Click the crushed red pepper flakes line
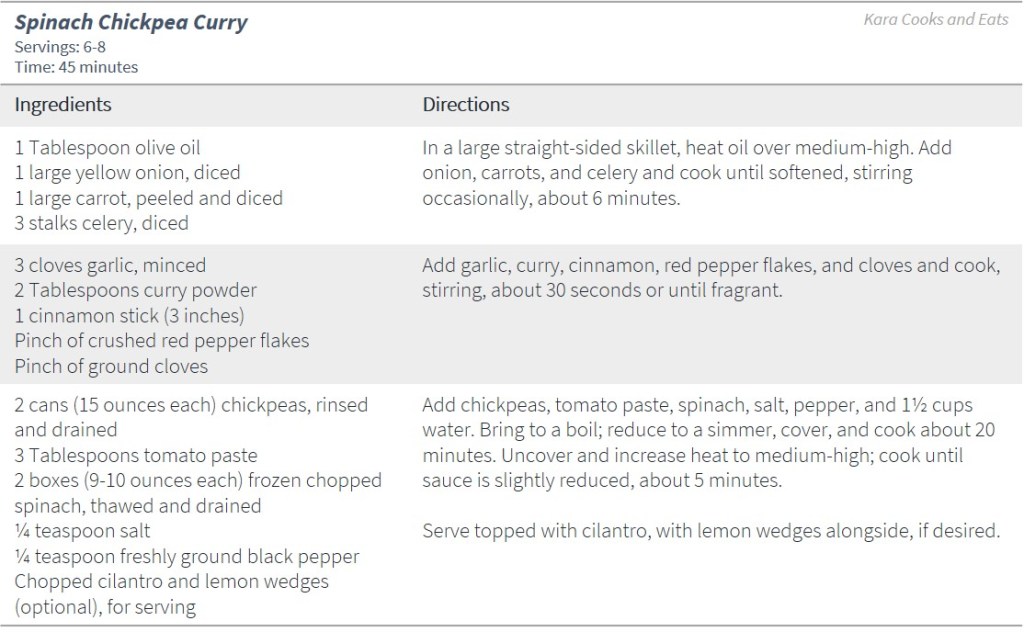 point(162,340)
